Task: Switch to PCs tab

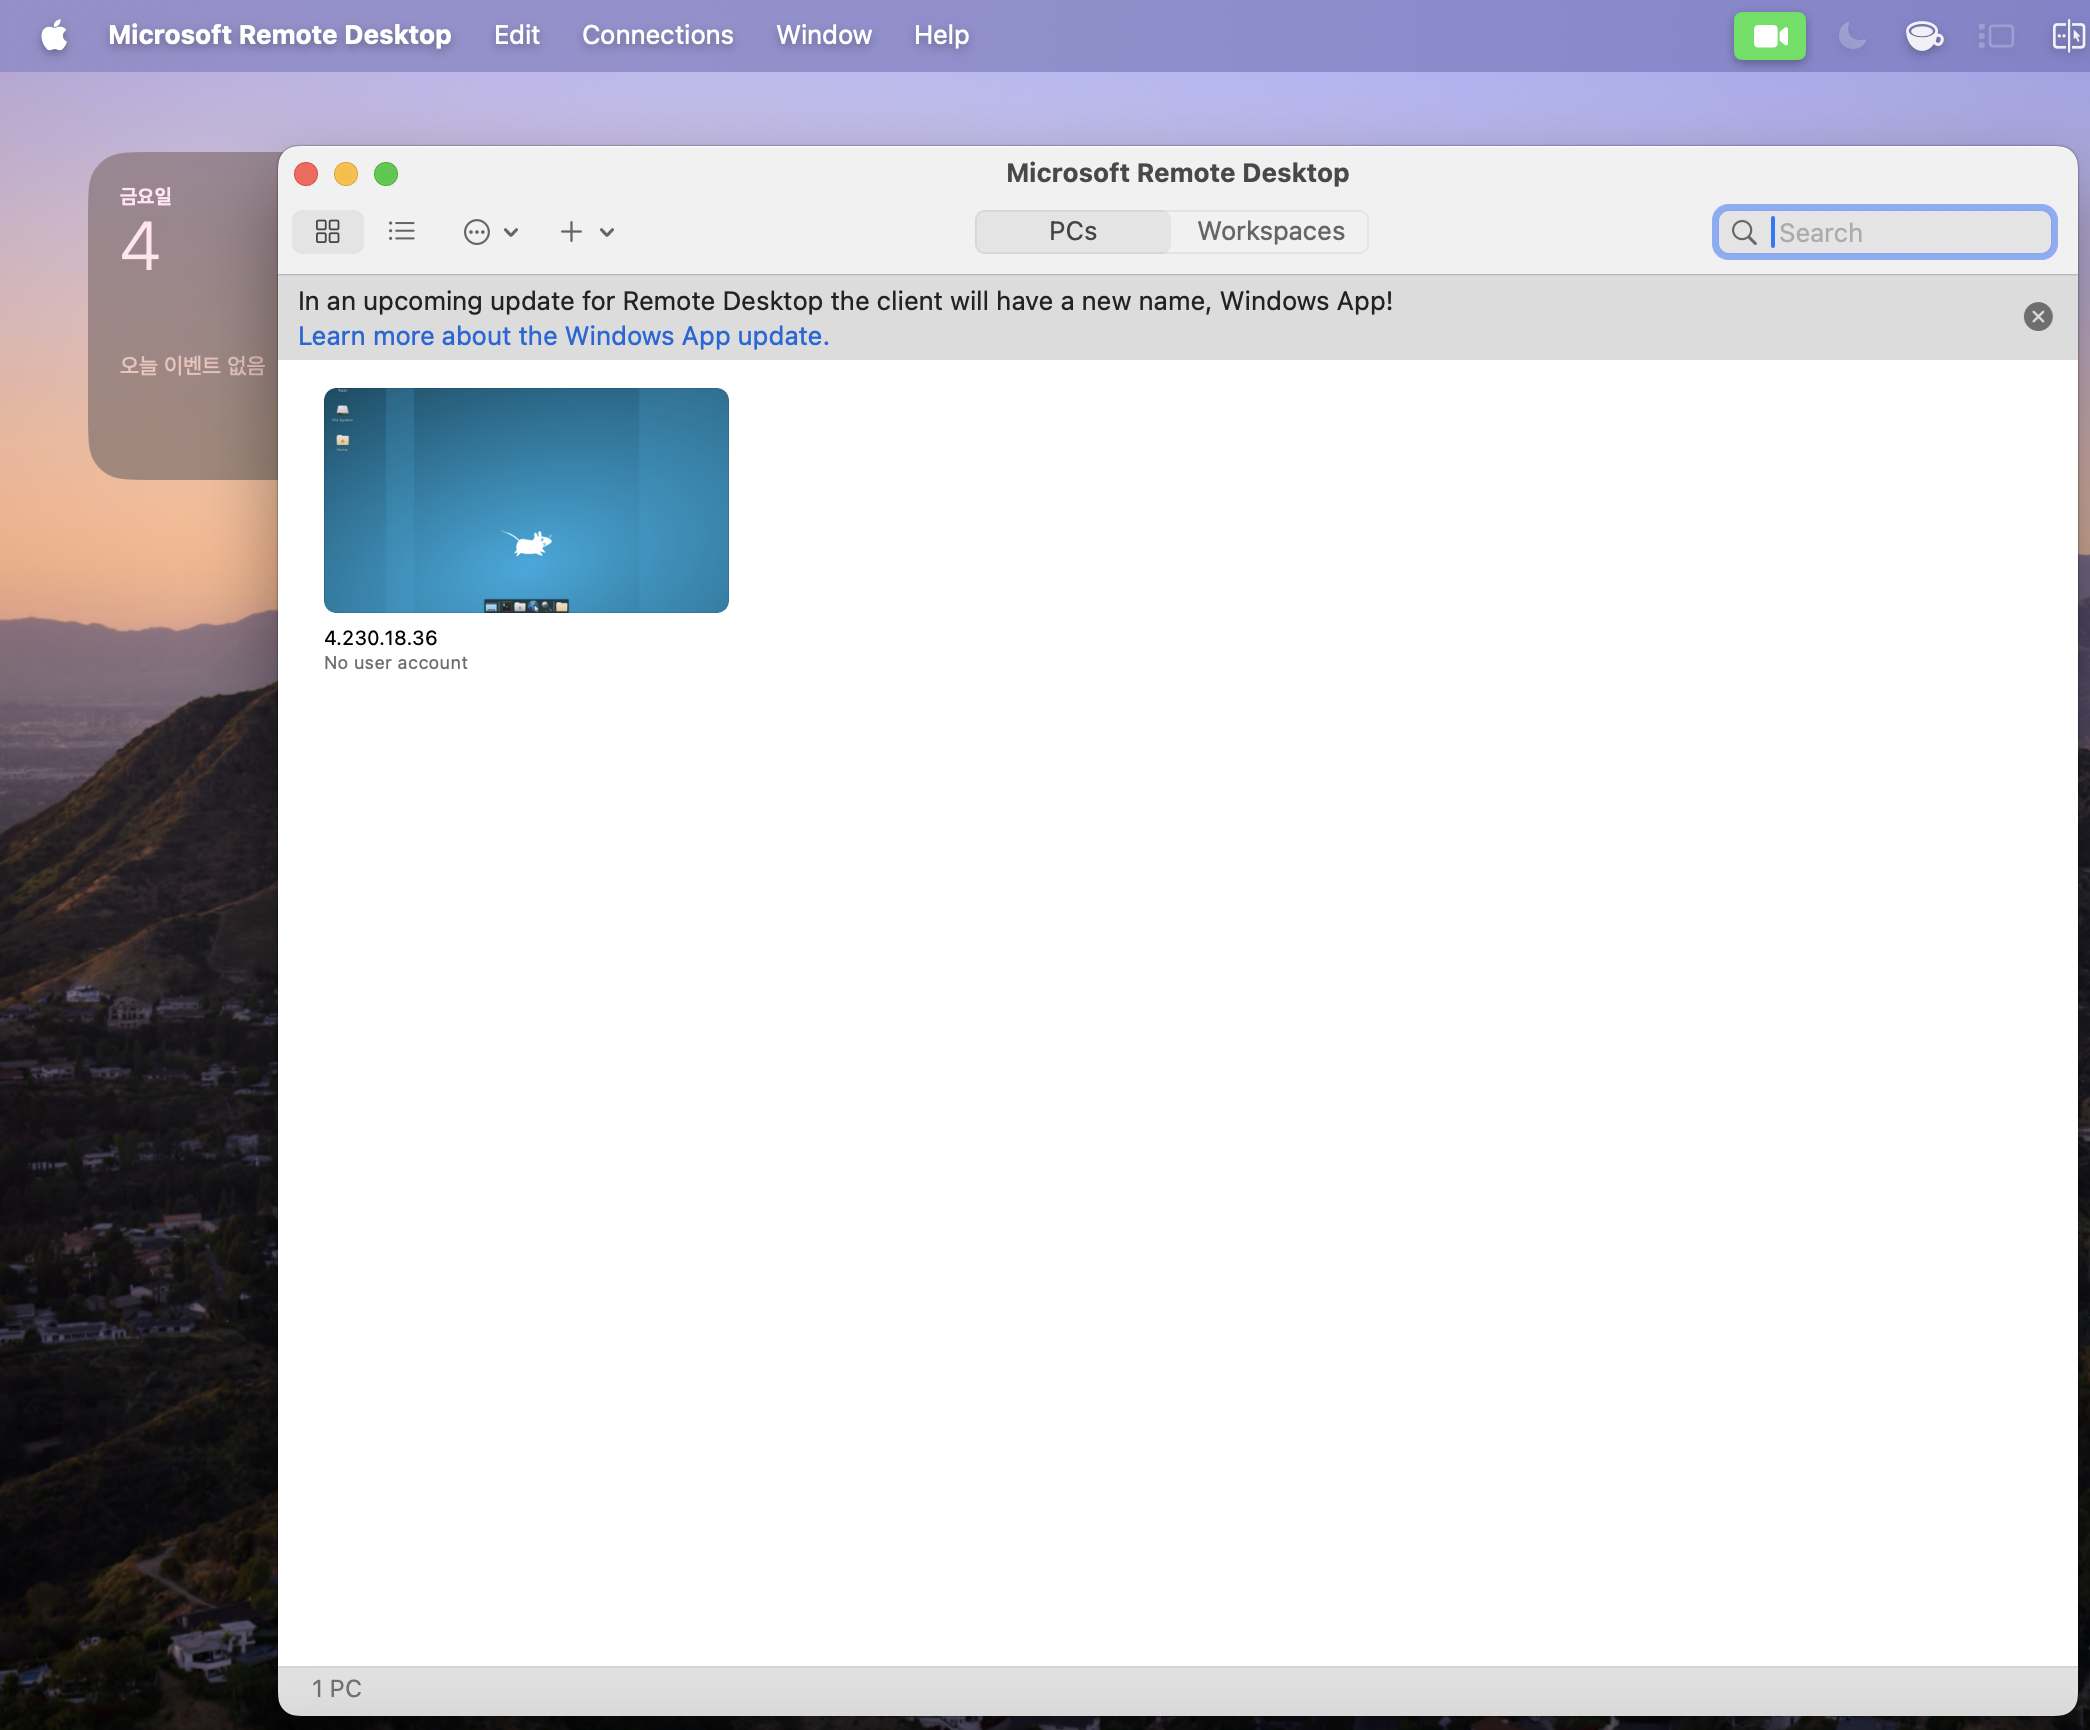Action: point(1071,231)
